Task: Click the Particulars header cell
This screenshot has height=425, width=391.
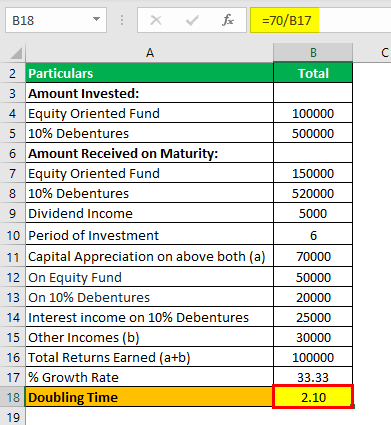Action: point(149,73)
